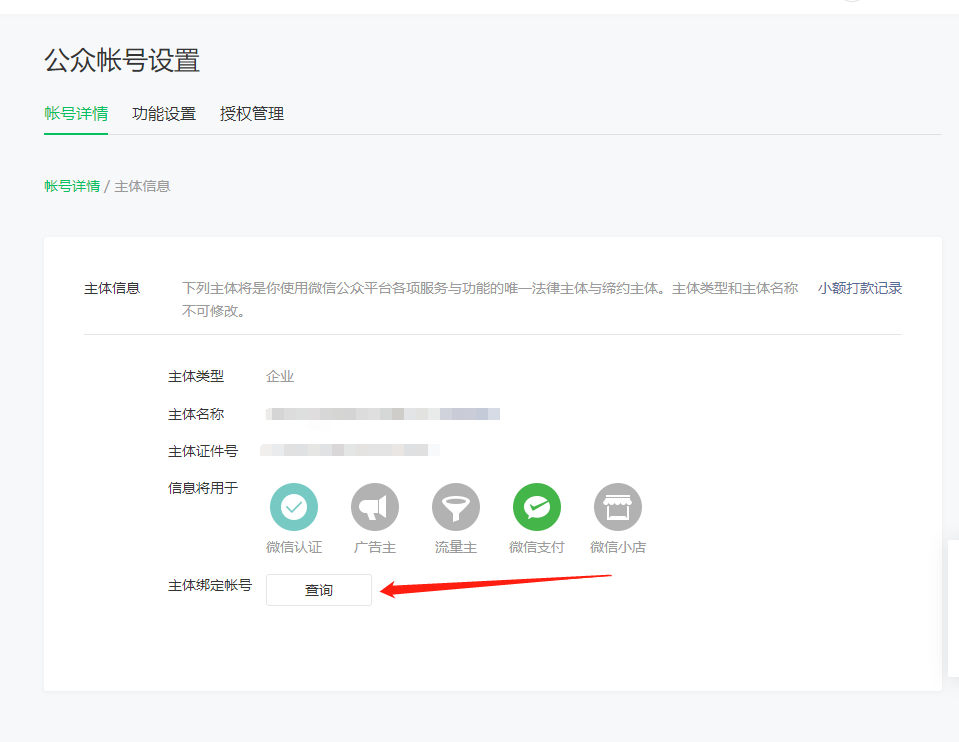Click the 微信认证 caption text

click(294, 547)
